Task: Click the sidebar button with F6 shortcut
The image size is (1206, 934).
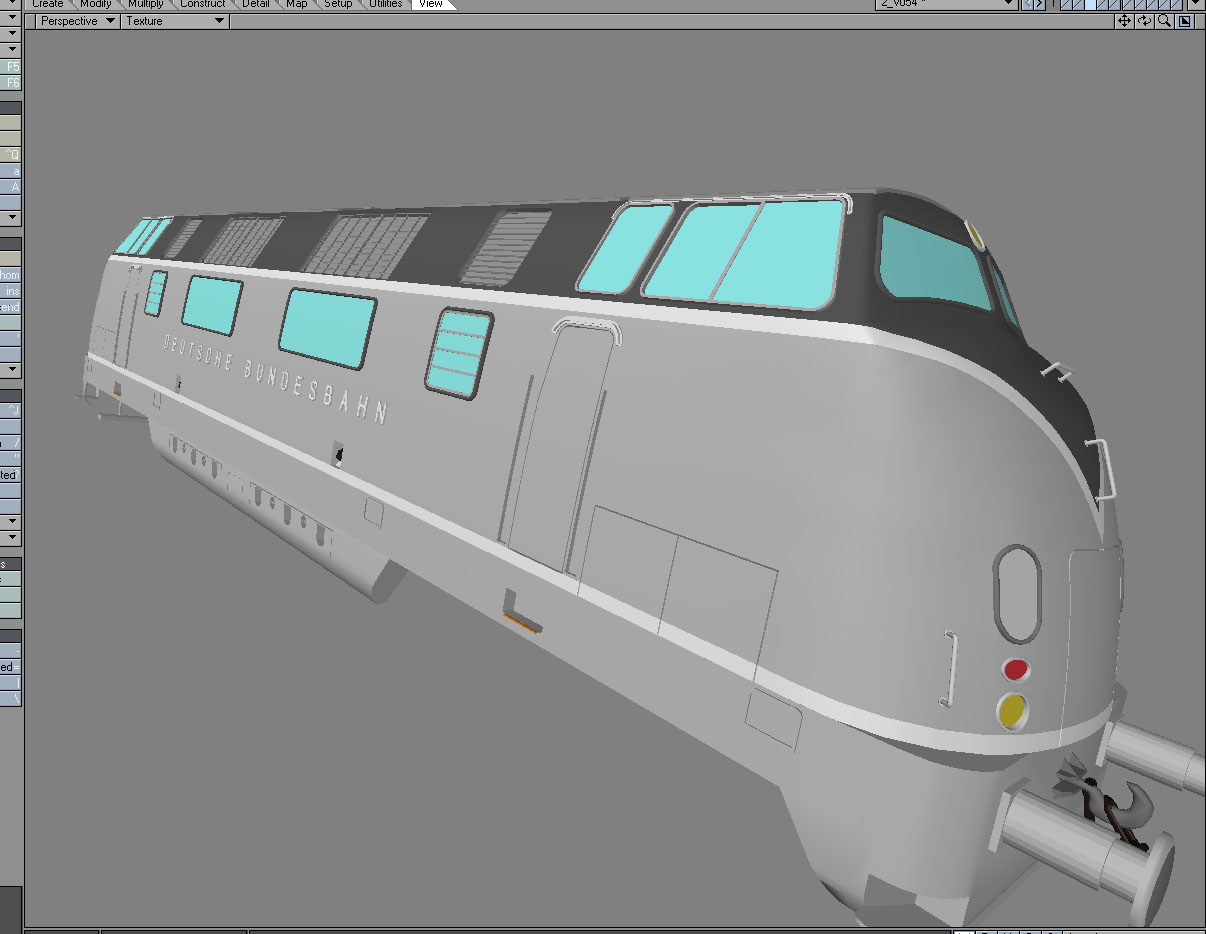Action: point(11,82)
